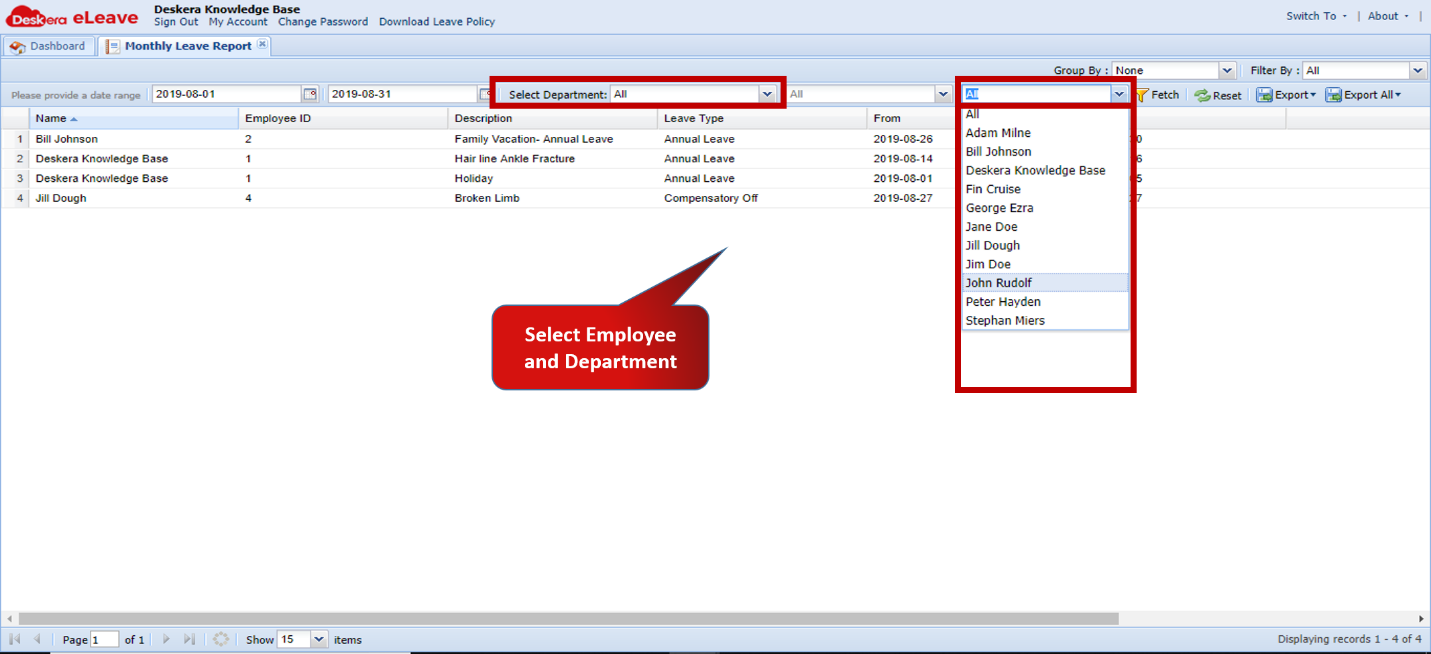
Task: Pick Jill Dough in employee dropdown list
Action: pyautogui.click(x=1045, y=246)
